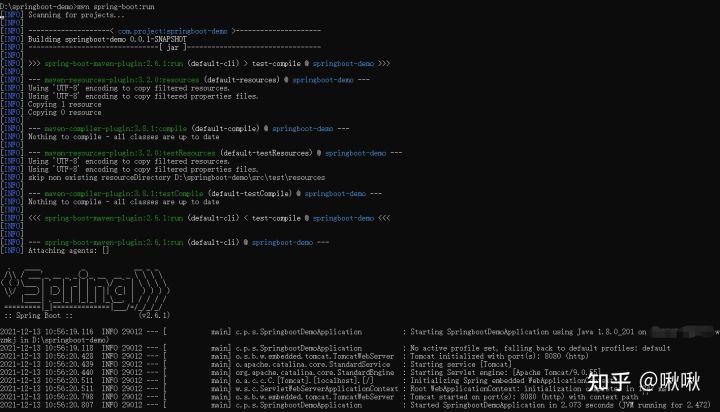This screenshot has height=412, width=720.
Task: Click the "(default-testResources)" execution label
Action: pos(266,153)
